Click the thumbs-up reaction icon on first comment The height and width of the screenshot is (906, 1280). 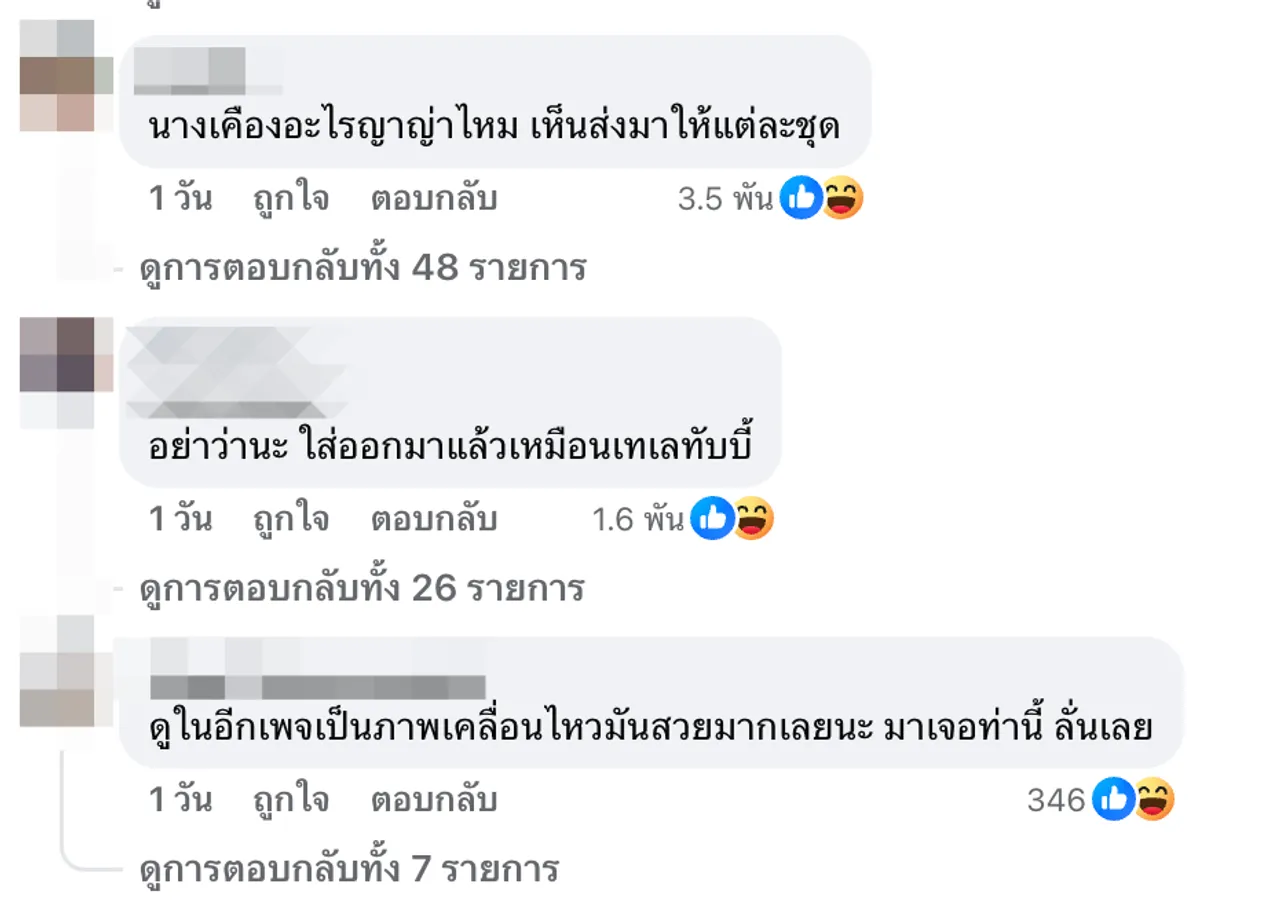coord(801,198)
